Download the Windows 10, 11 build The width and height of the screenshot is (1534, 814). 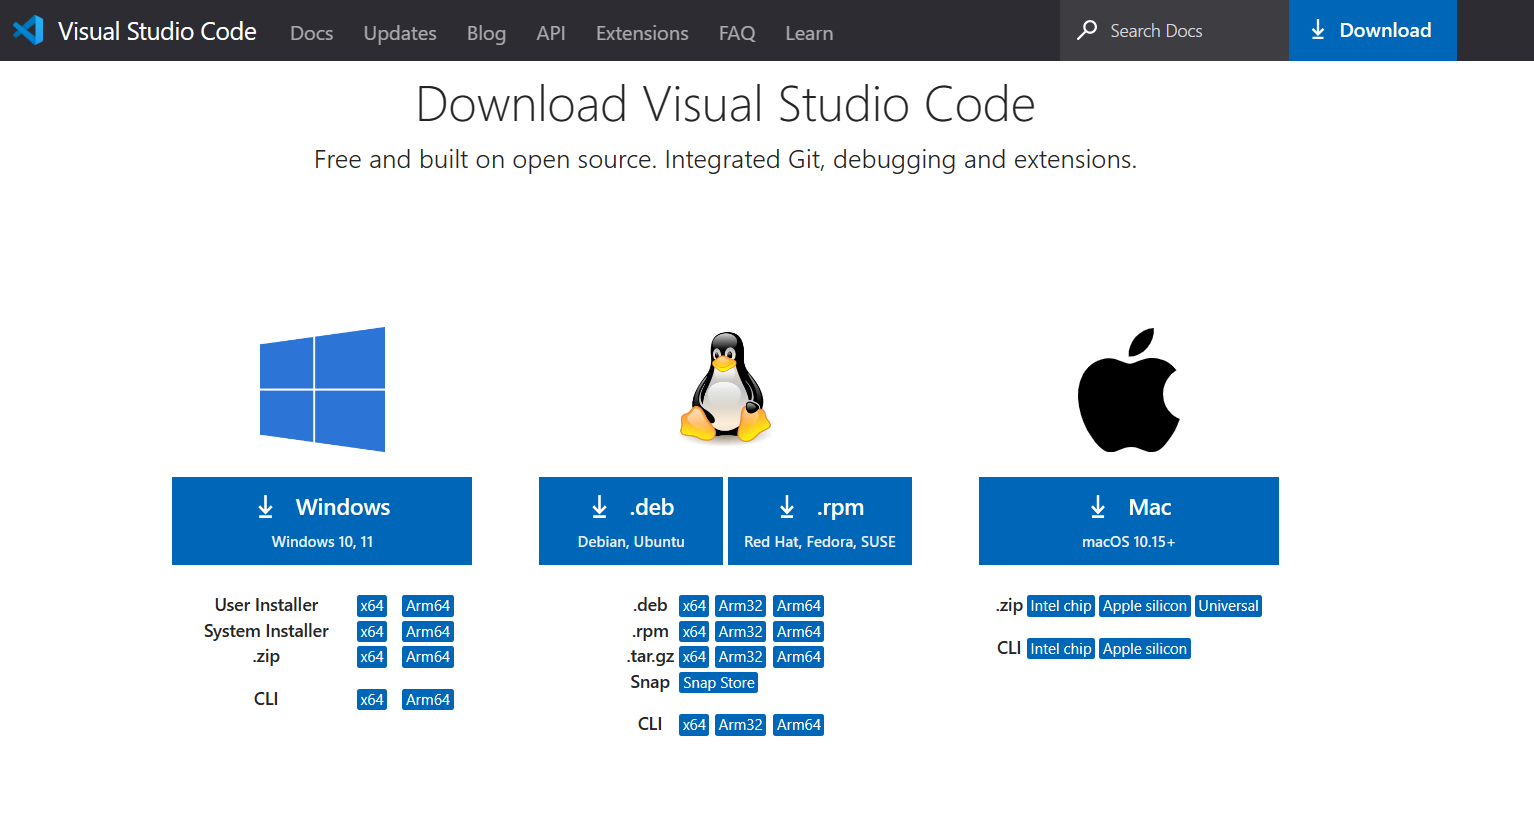click(x=322, y=521)
